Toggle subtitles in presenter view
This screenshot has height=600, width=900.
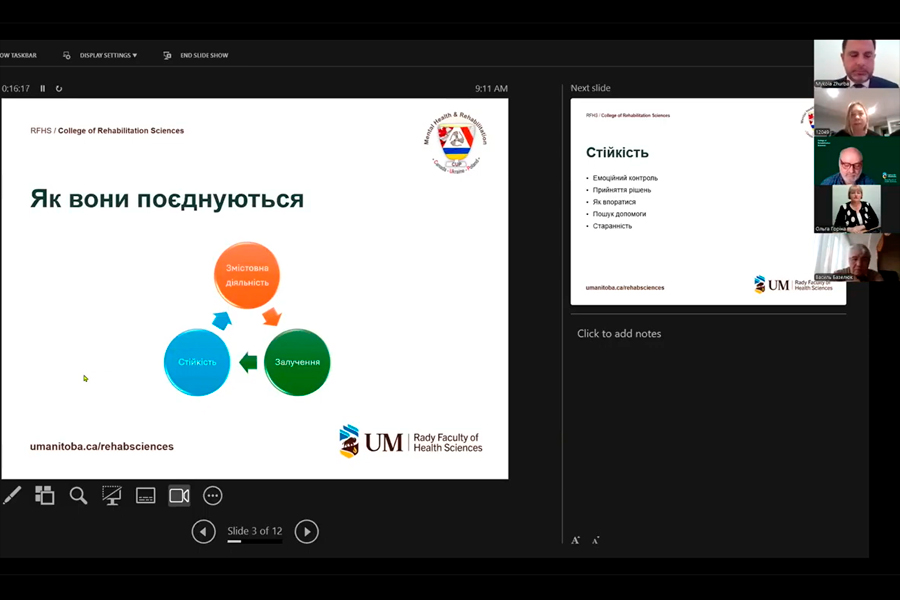pyautogui.click(x=146, y=496)
